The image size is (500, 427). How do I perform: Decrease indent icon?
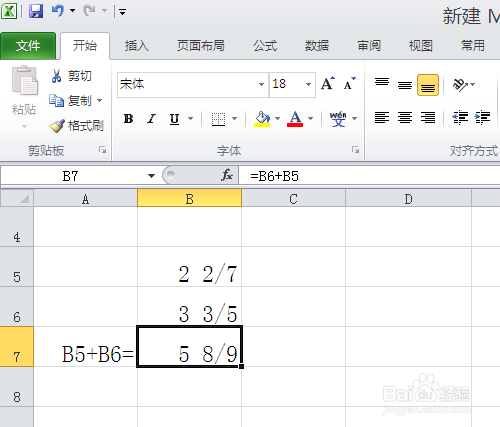[460, 117]
